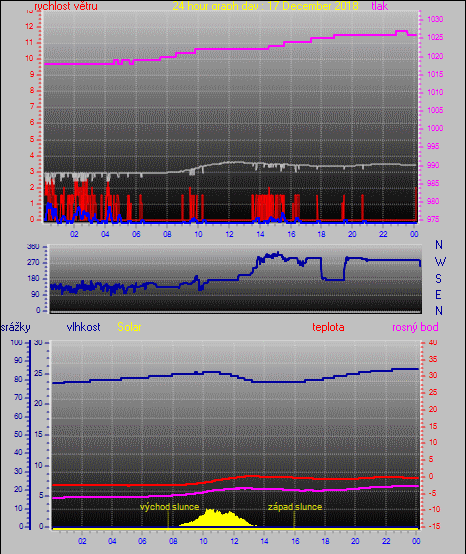This screenshot has width=466, height=554.
Task: Click the blue 'vlhkost' humidity label
Action: 83,327
